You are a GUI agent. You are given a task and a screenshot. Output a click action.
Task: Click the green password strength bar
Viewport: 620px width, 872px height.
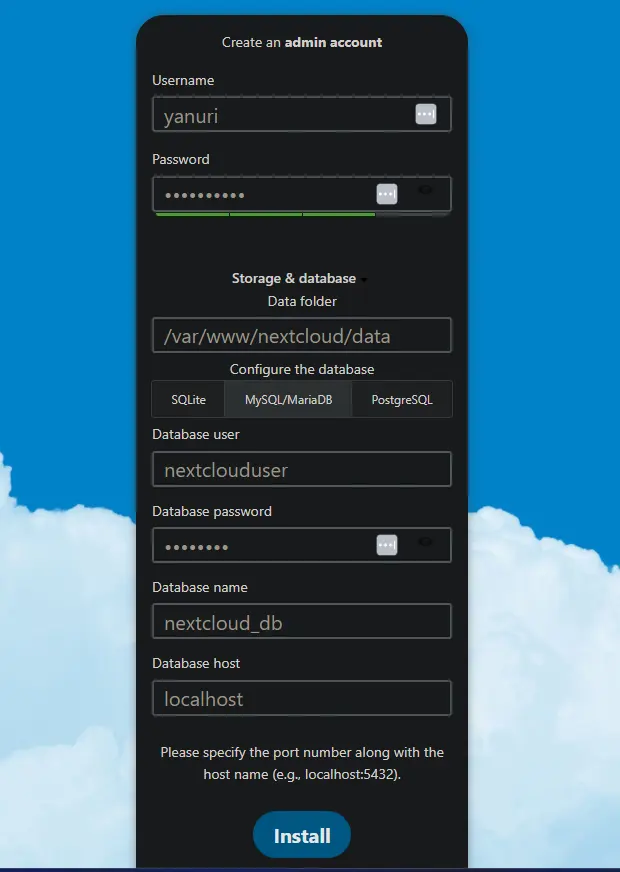click(266, 214)
